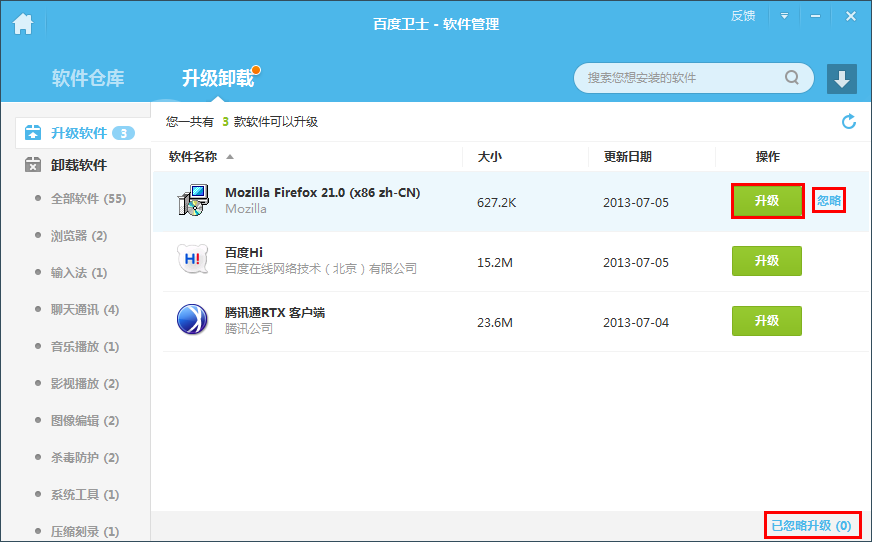Image resolution: width=872 pixels, height=542 pixels.
Task: Minimize the 百度卫士 window
Action: pyautogui.click(x=815, y=16)
